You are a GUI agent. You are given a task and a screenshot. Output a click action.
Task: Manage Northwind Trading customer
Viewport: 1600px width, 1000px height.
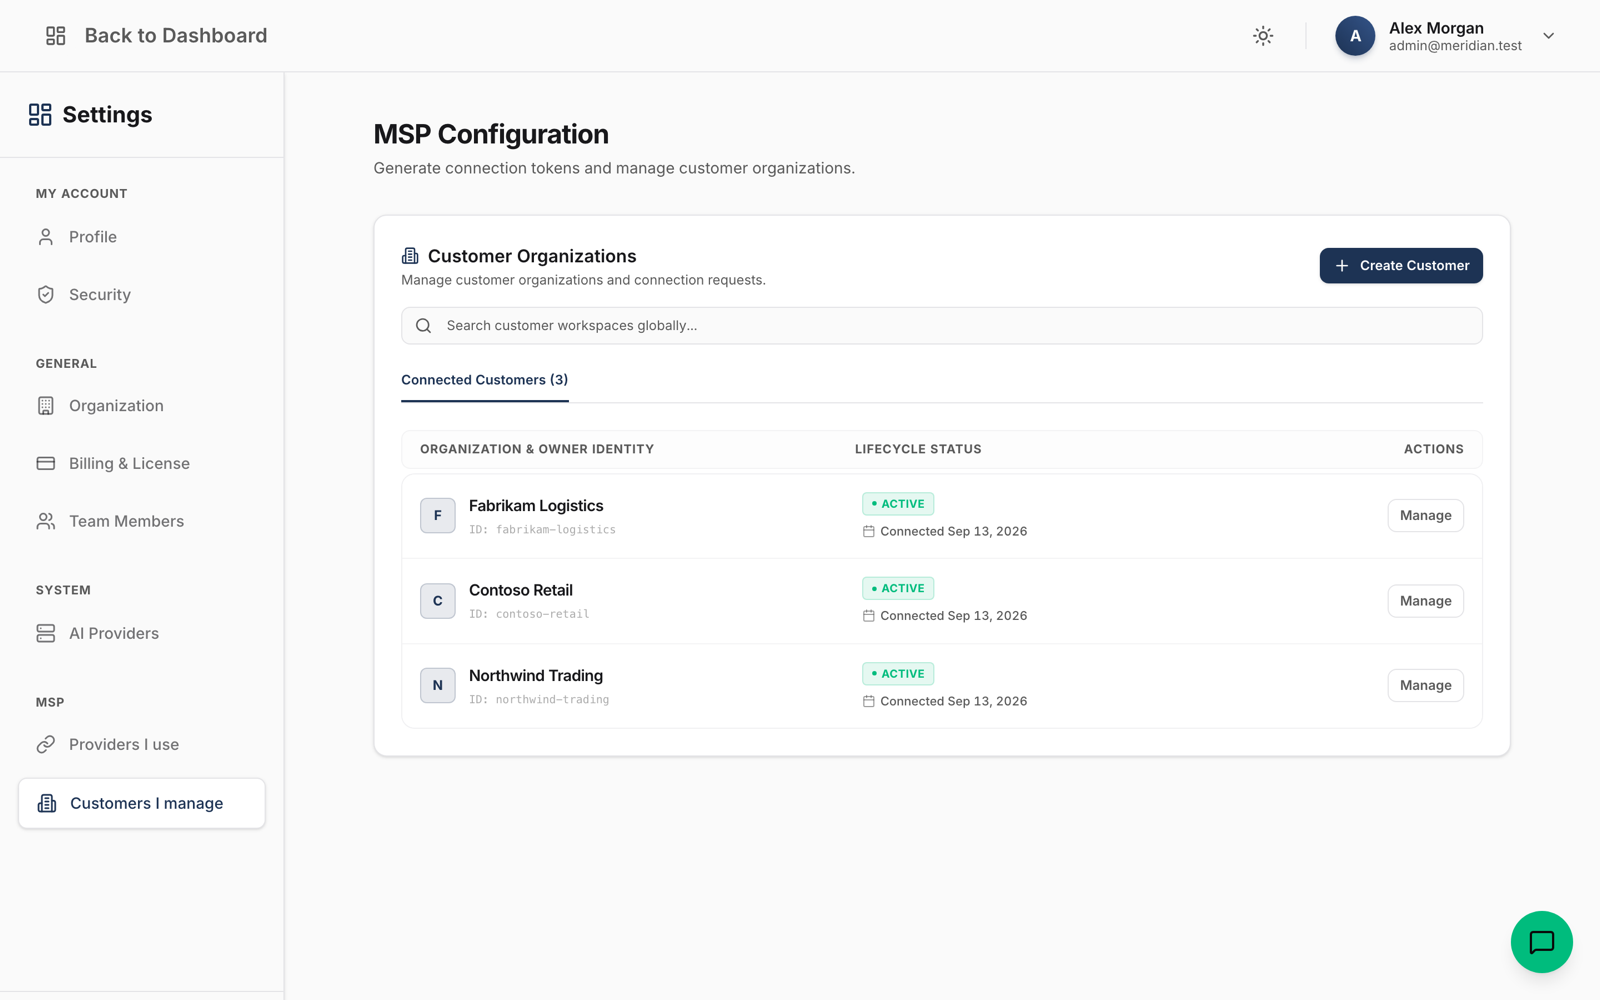click(1426, 686)
